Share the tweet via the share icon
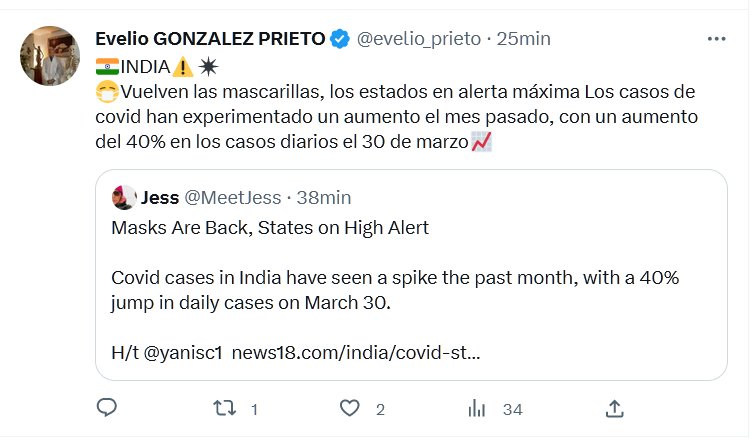 click(616, 408)
